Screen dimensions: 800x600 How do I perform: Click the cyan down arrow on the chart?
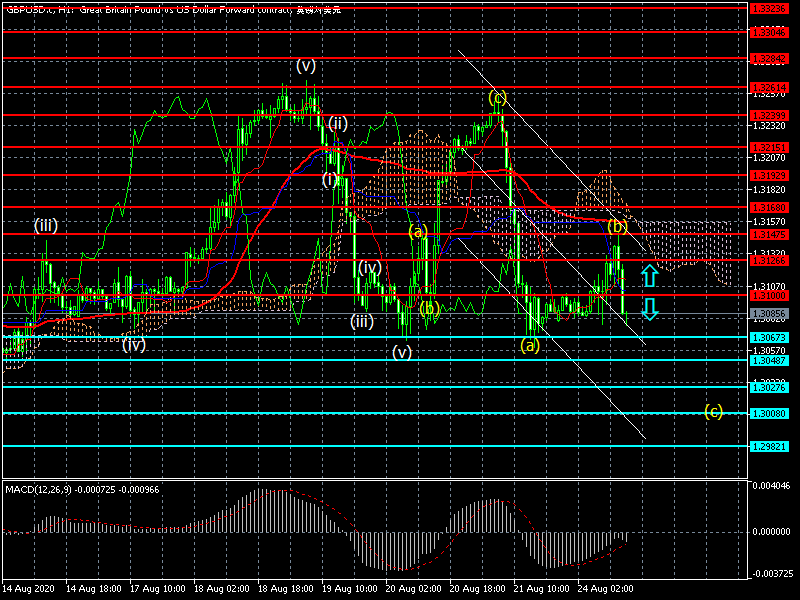click(x=649, y=309)
